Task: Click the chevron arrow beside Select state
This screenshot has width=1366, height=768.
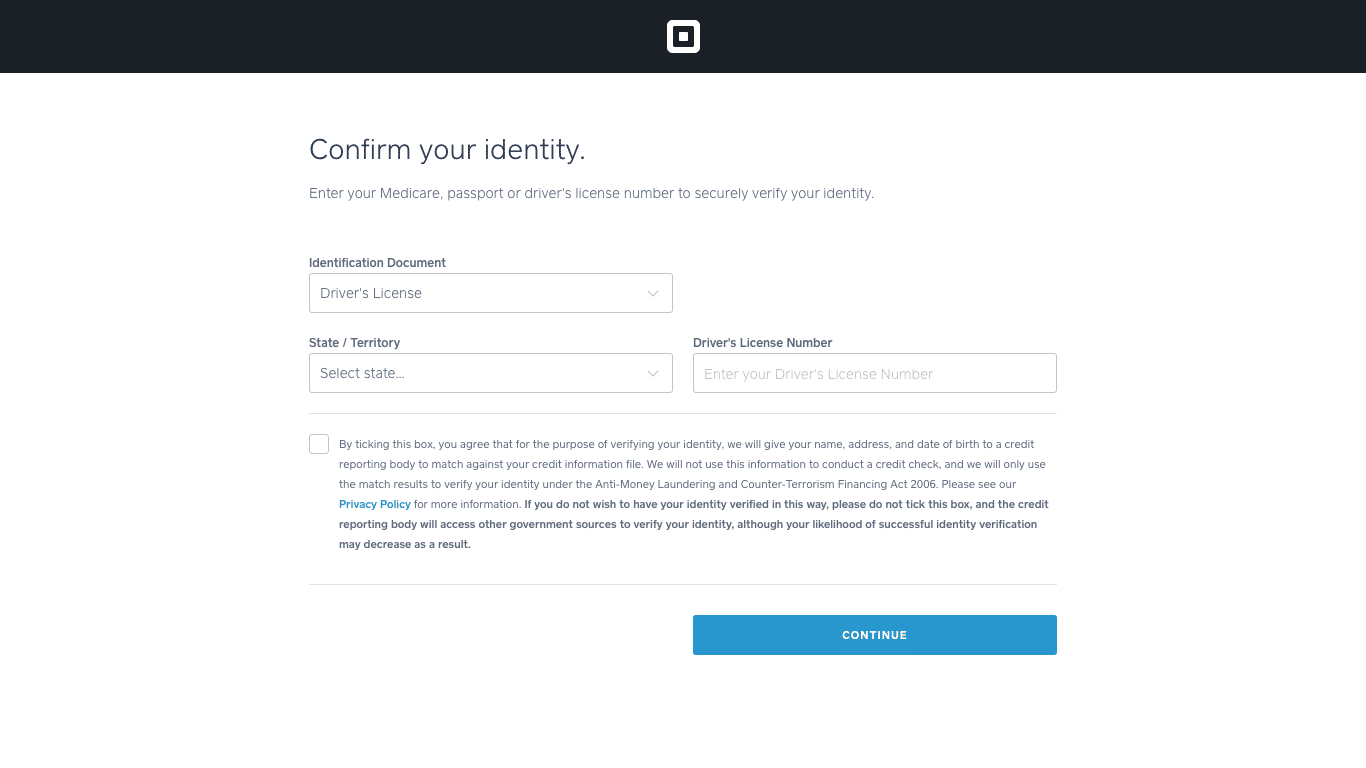Action: coord(653,373)
